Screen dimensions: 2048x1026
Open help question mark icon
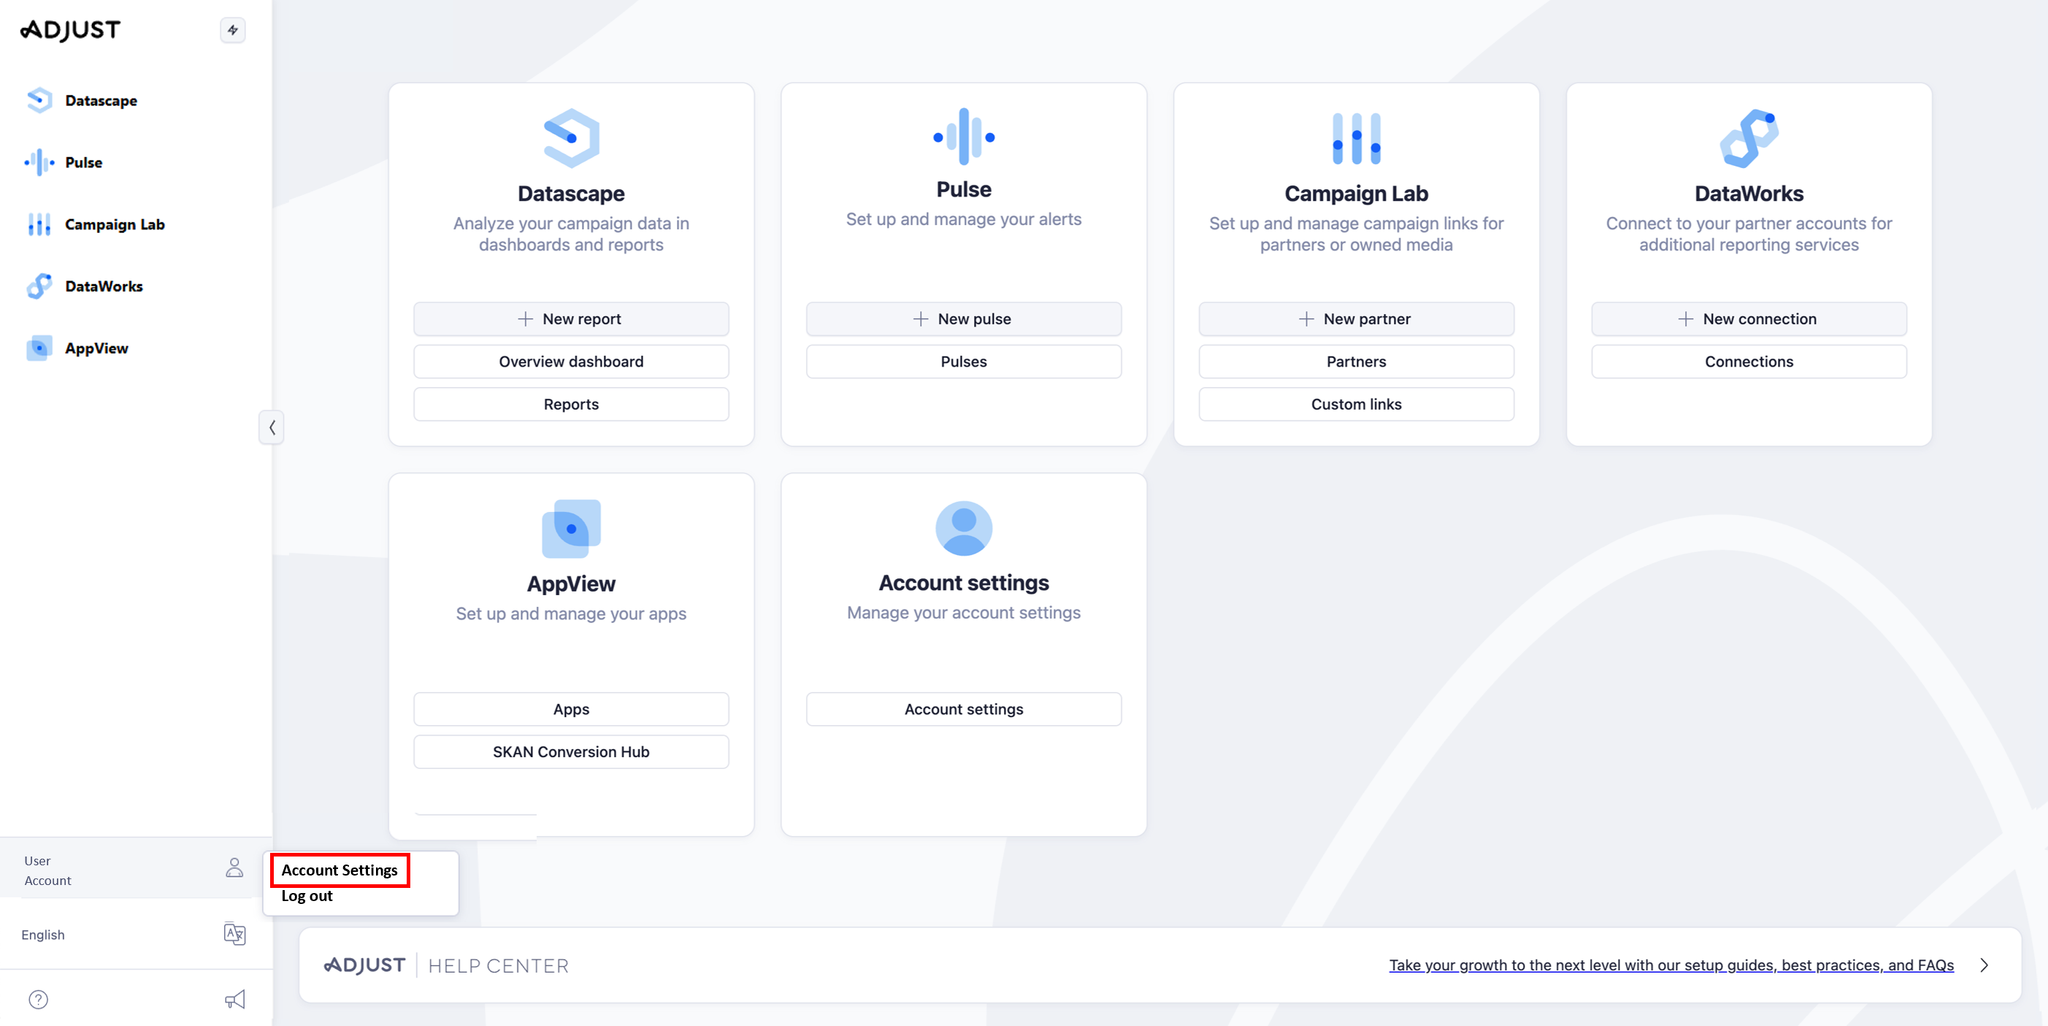(38, 999)
